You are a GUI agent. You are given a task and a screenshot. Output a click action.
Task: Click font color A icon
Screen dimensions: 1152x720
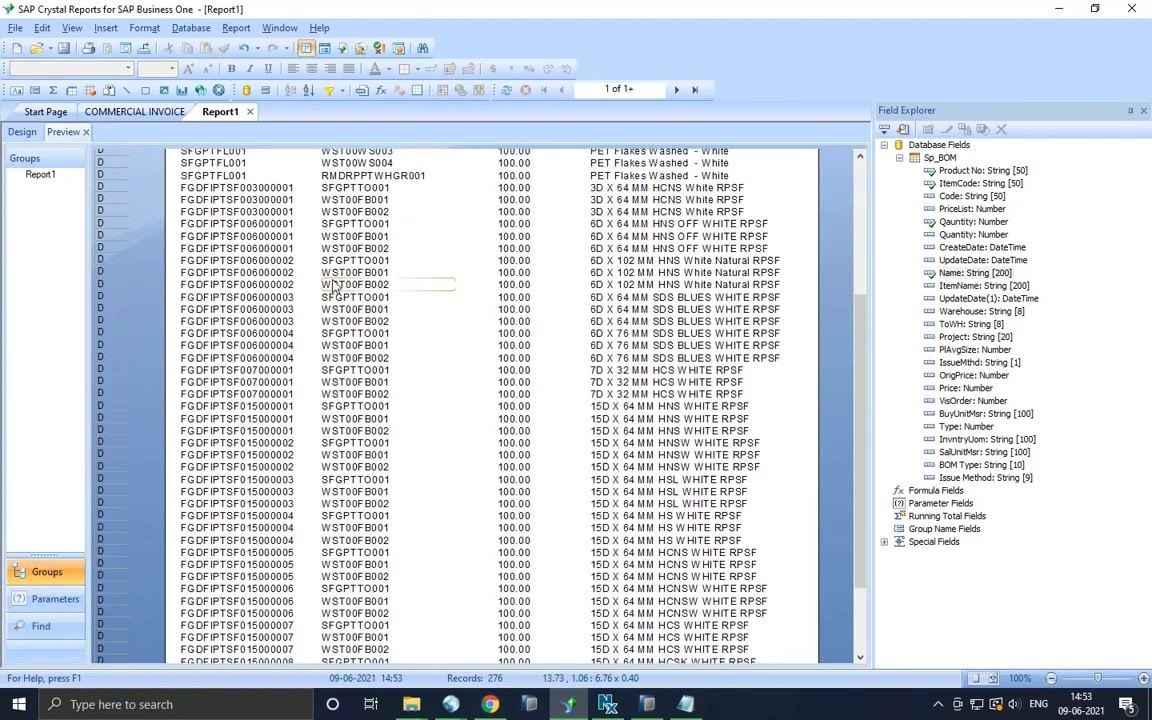(375, 69)
